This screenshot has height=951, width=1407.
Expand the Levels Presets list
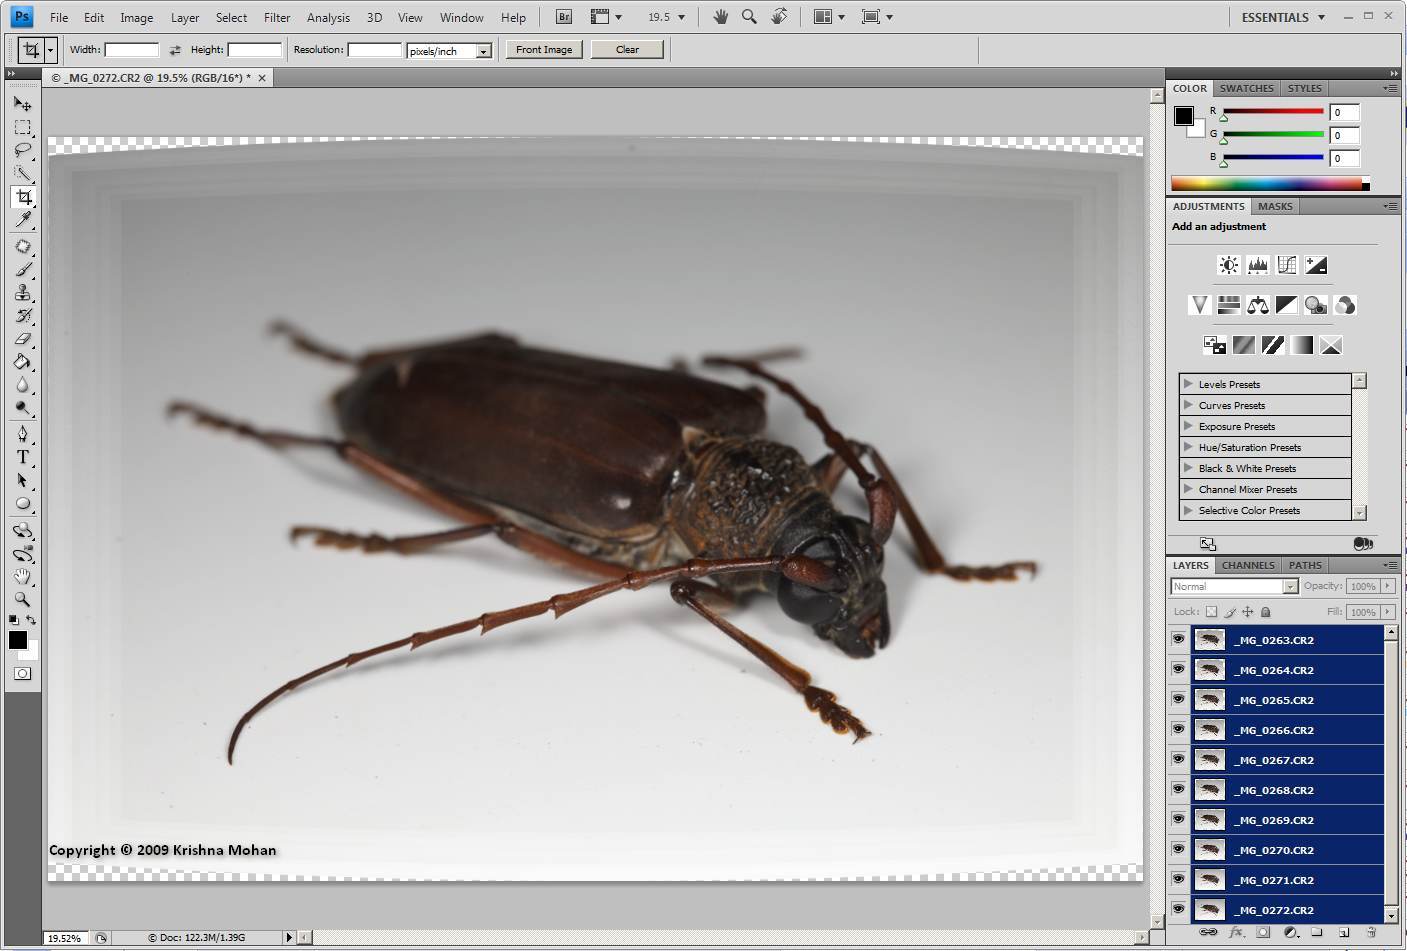pos(1188,384)
